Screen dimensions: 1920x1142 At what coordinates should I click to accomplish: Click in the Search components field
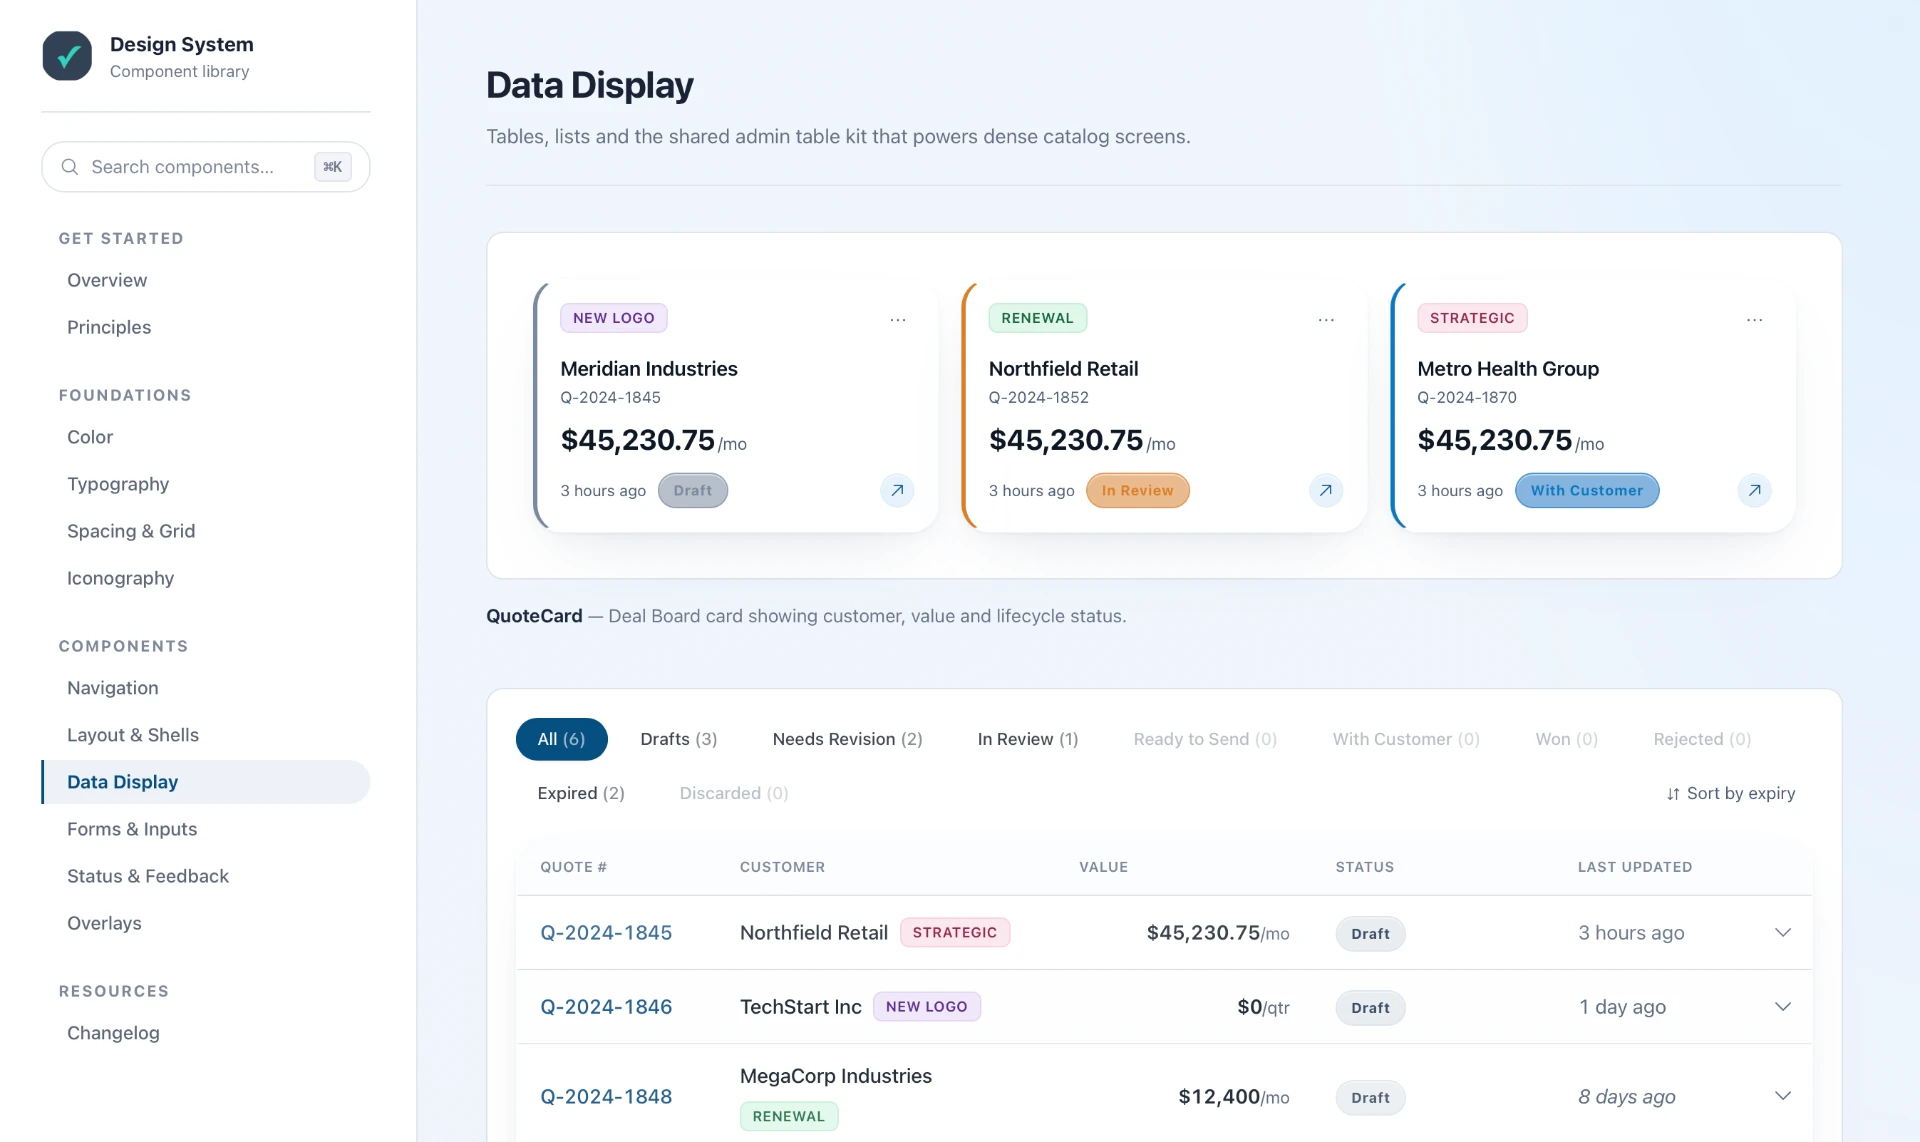[x=205, y=167]
